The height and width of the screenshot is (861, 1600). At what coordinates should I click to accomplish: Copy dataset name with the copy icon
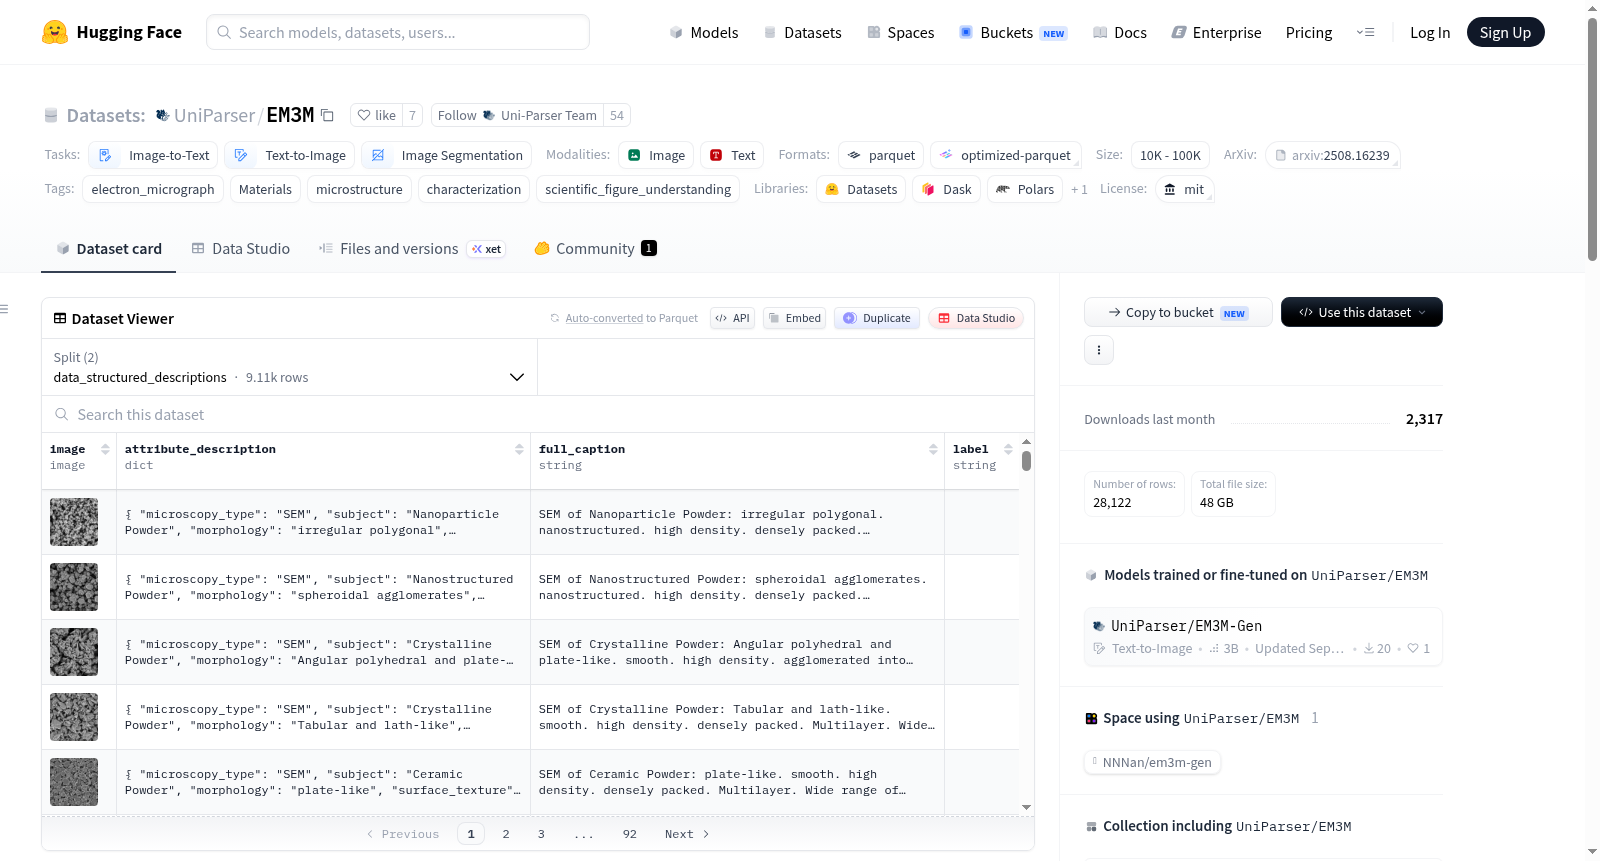click(327, 115)
